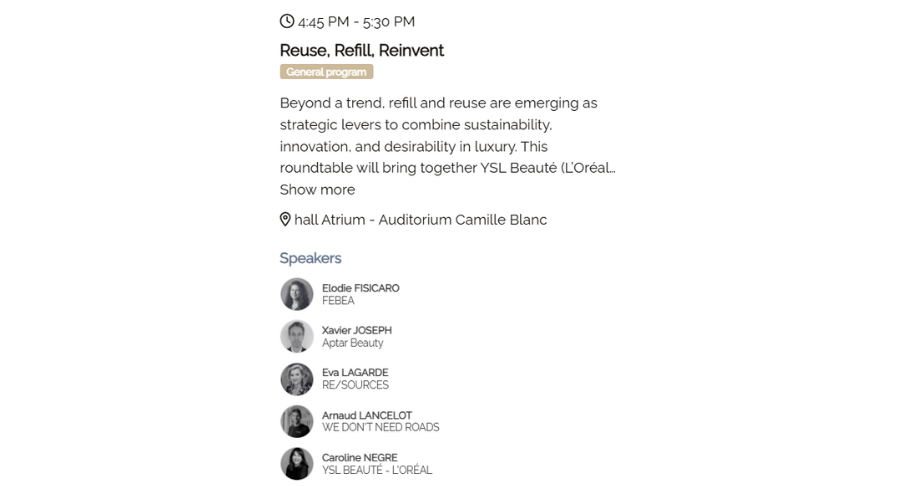Click the YSL BEAUTÉ - L'ORÉAL company label
This screenshot has height=486, width=900.
377,470
